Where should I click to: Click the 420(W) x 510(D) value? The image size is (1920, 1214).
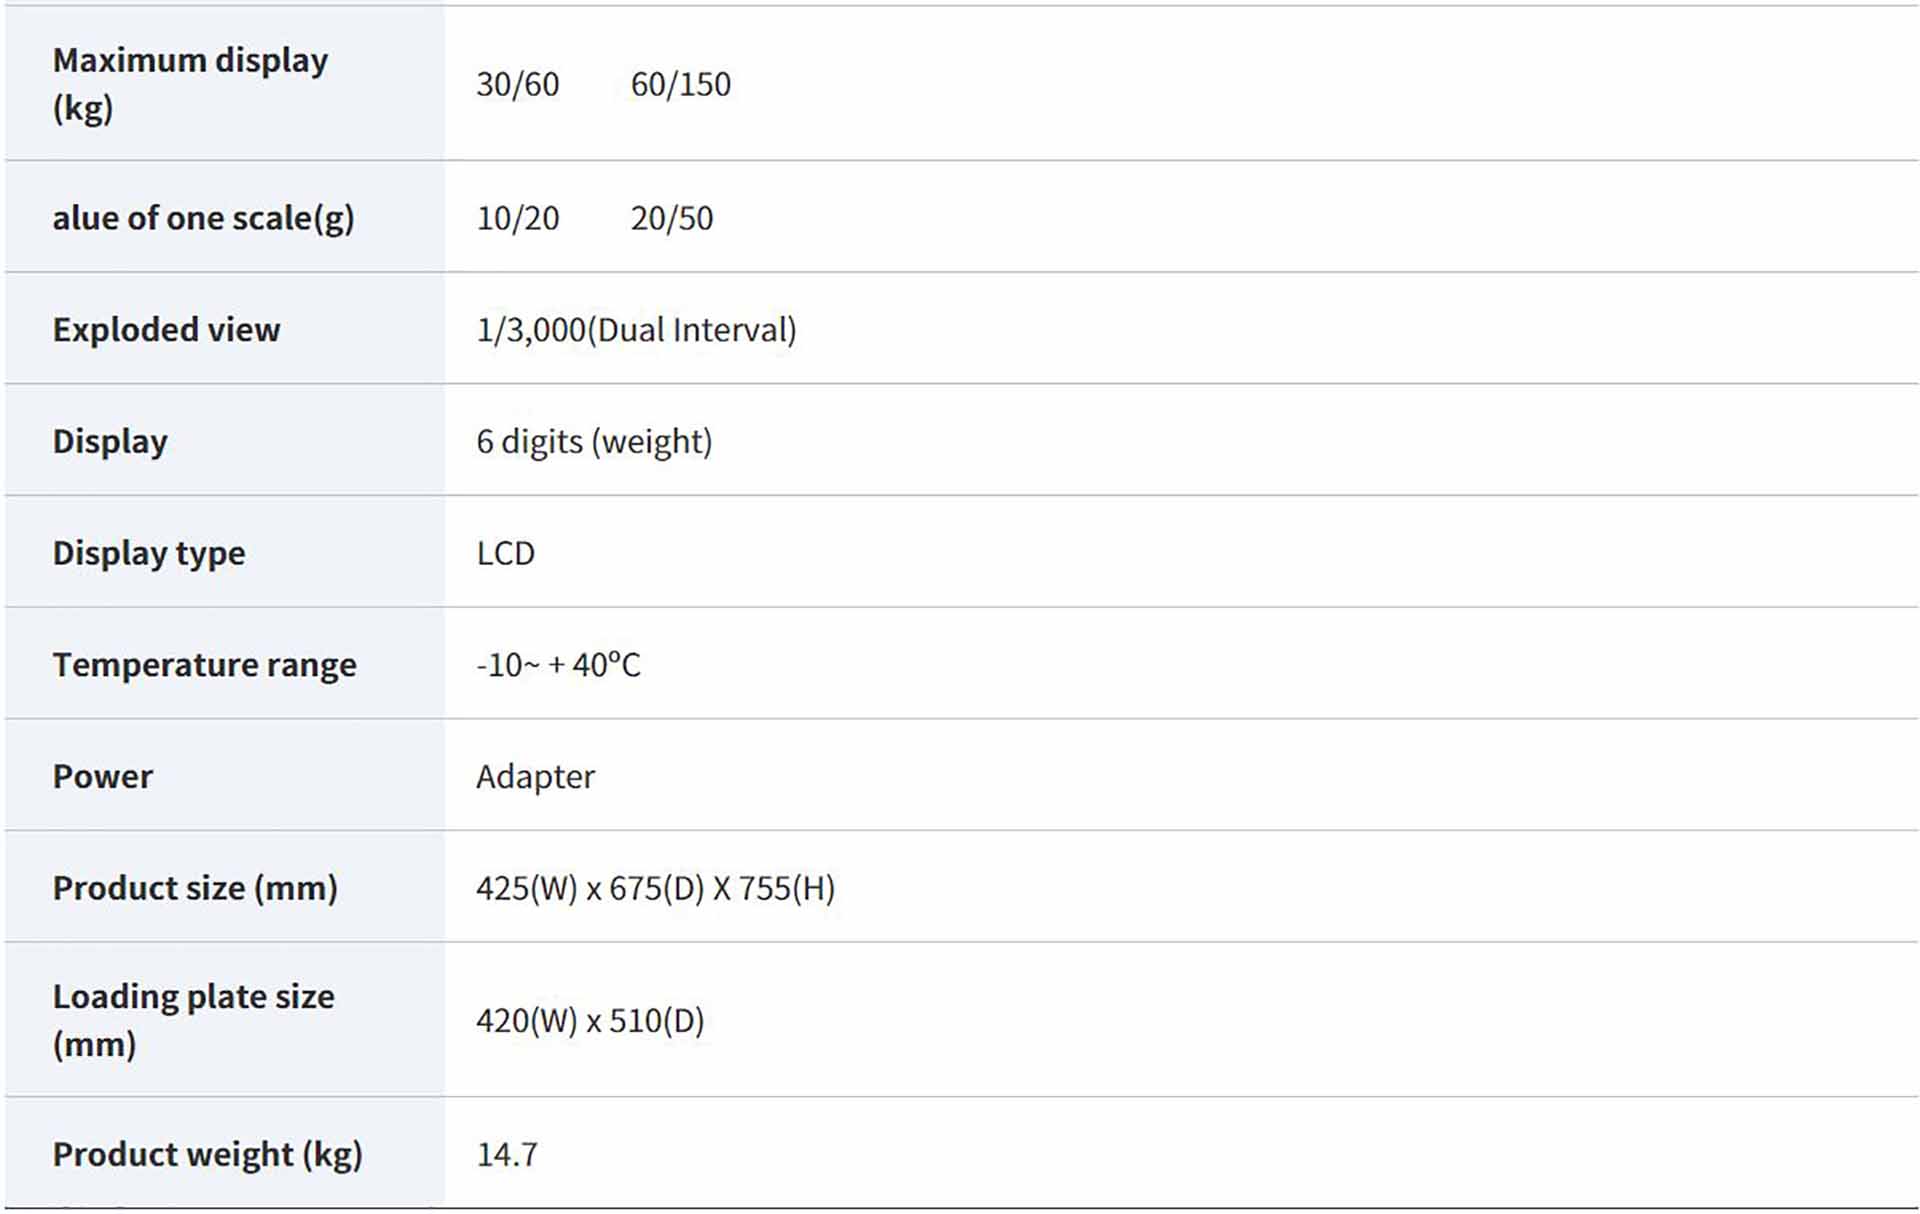(590, 1021)
